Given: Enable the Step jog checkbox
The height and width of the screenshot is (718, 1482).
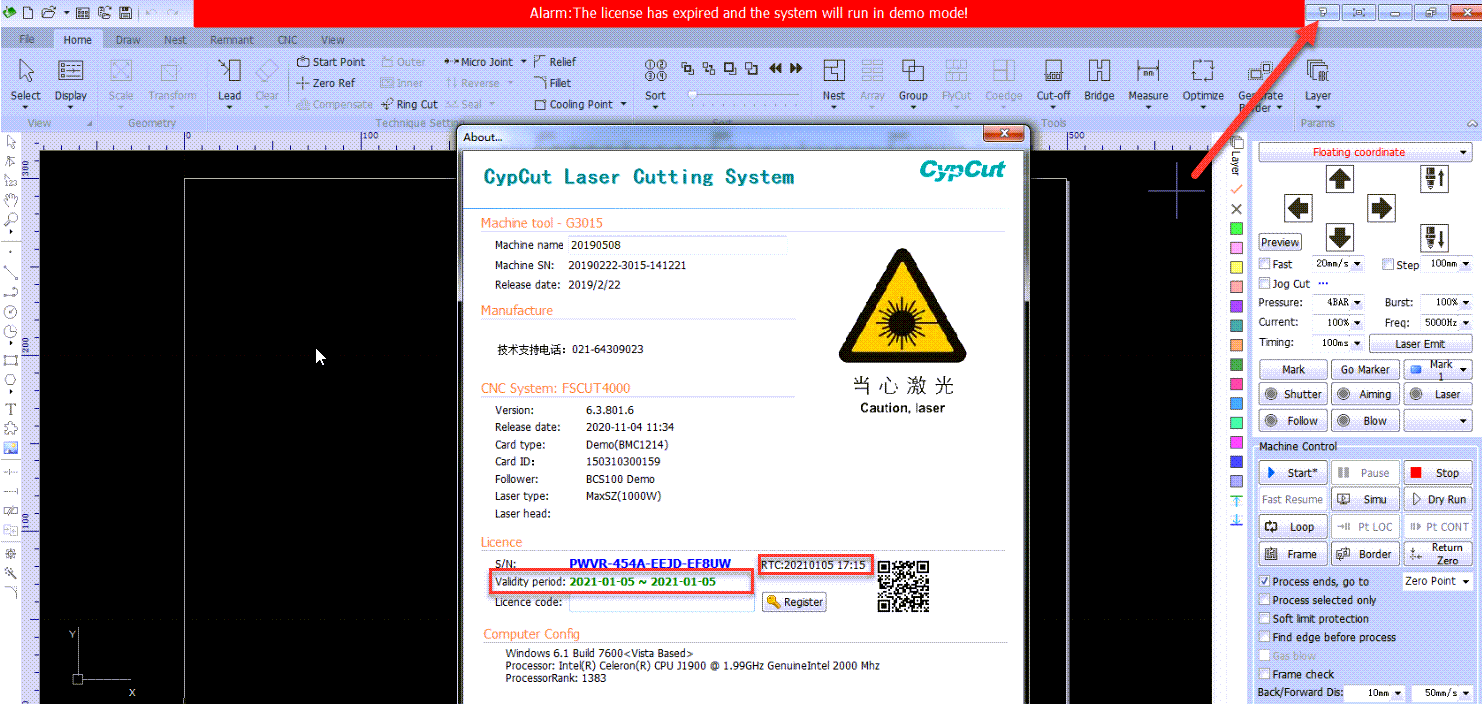Looking at the screenshot, I should (x=1388, y=264).
